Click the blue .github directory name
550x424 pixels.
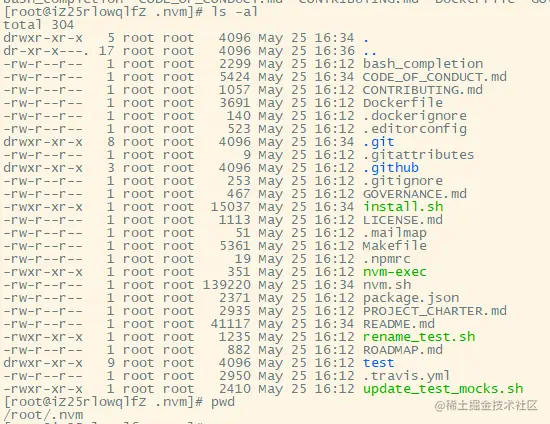391,168
